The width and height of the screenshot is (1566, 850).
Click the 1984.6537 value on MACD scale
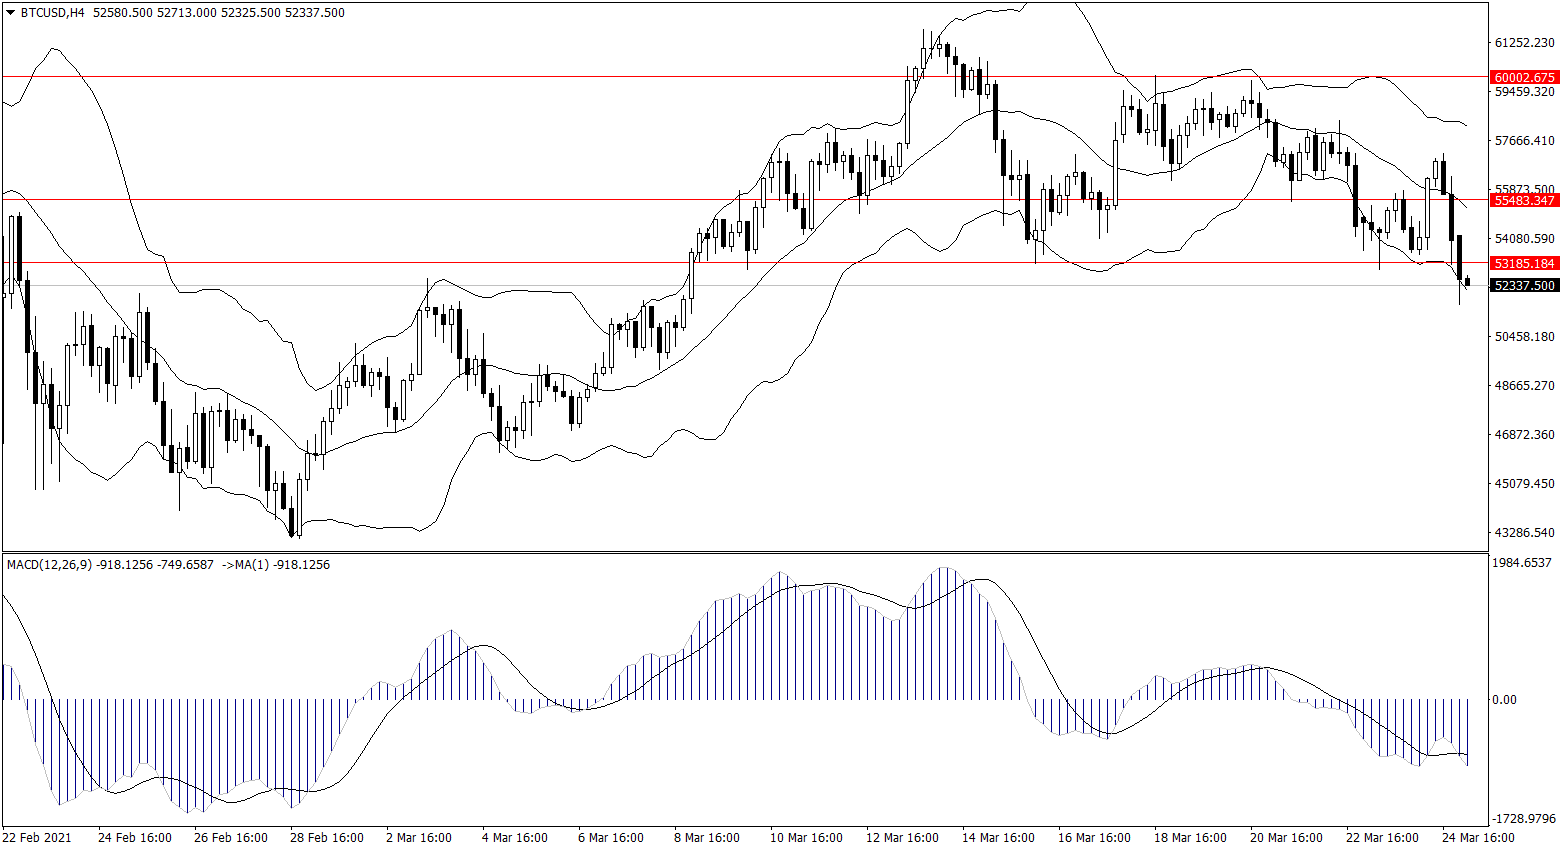click(x=1521, y=563)
